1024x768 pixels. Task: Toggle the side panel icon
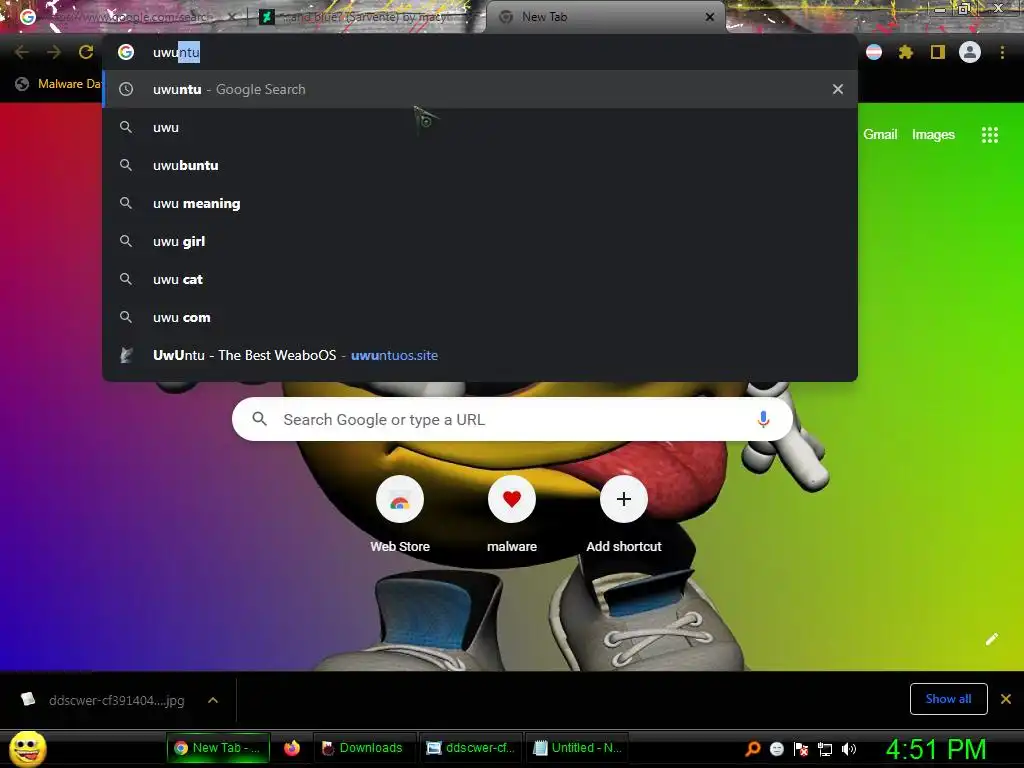click(x=938, y=52)
